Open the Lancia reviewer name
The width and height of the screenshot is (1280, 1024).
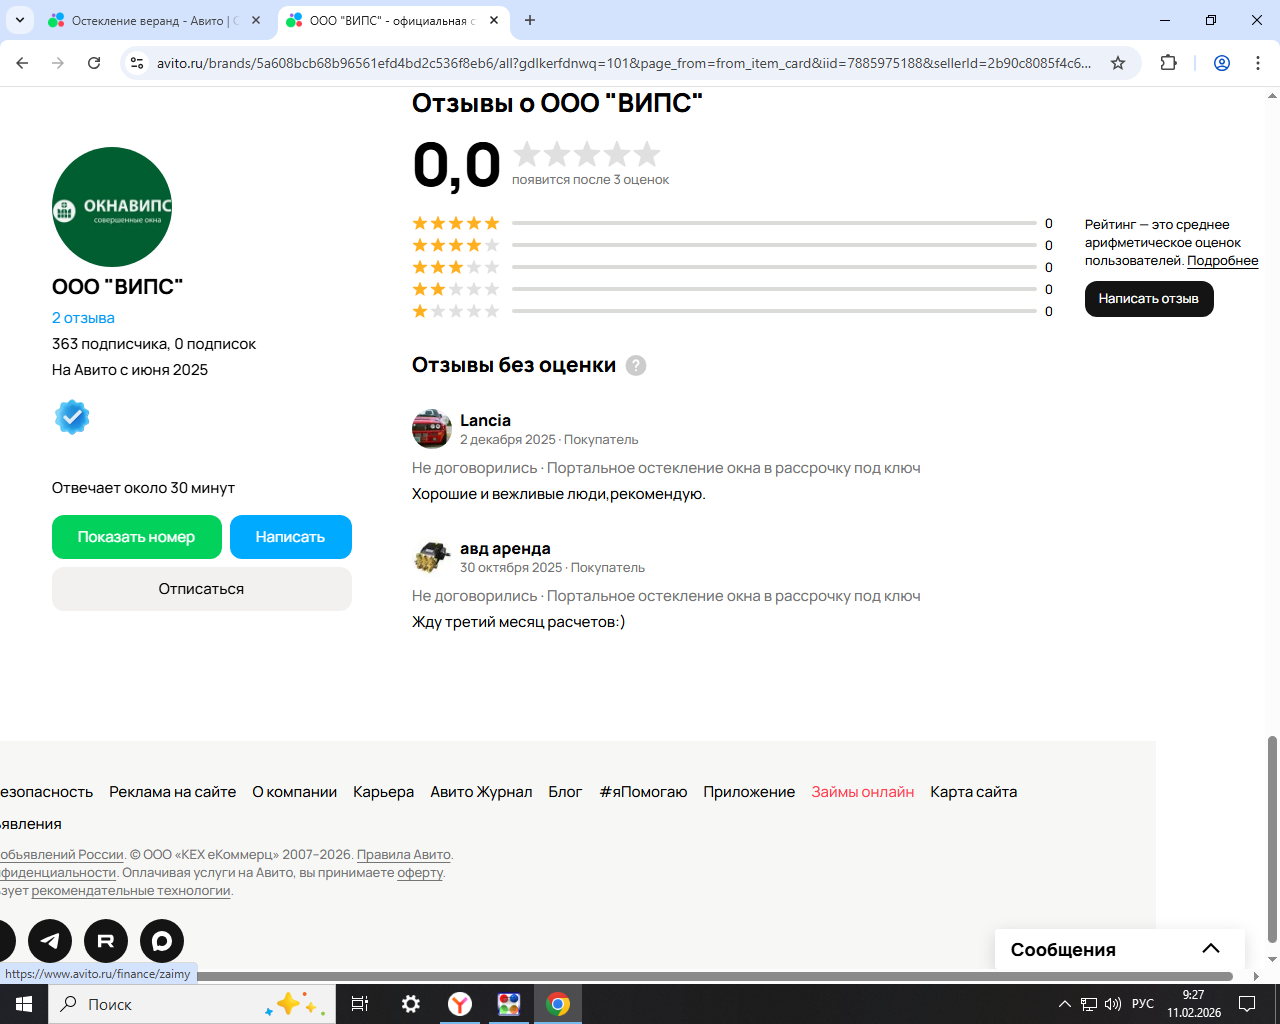coord(485,420)
